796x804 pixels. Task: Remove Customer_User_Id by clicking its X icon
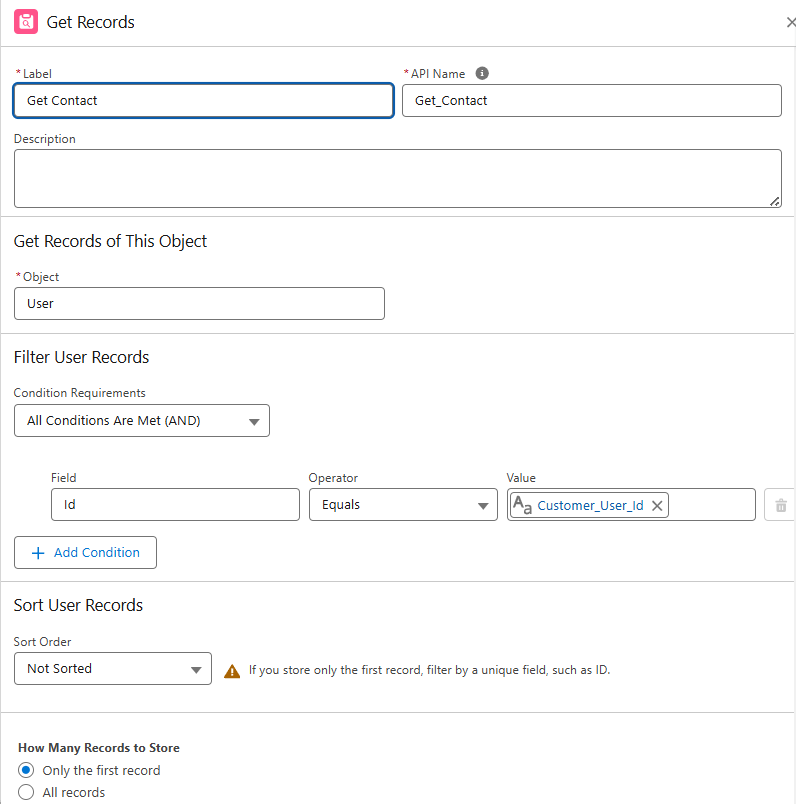click(657, 504)
